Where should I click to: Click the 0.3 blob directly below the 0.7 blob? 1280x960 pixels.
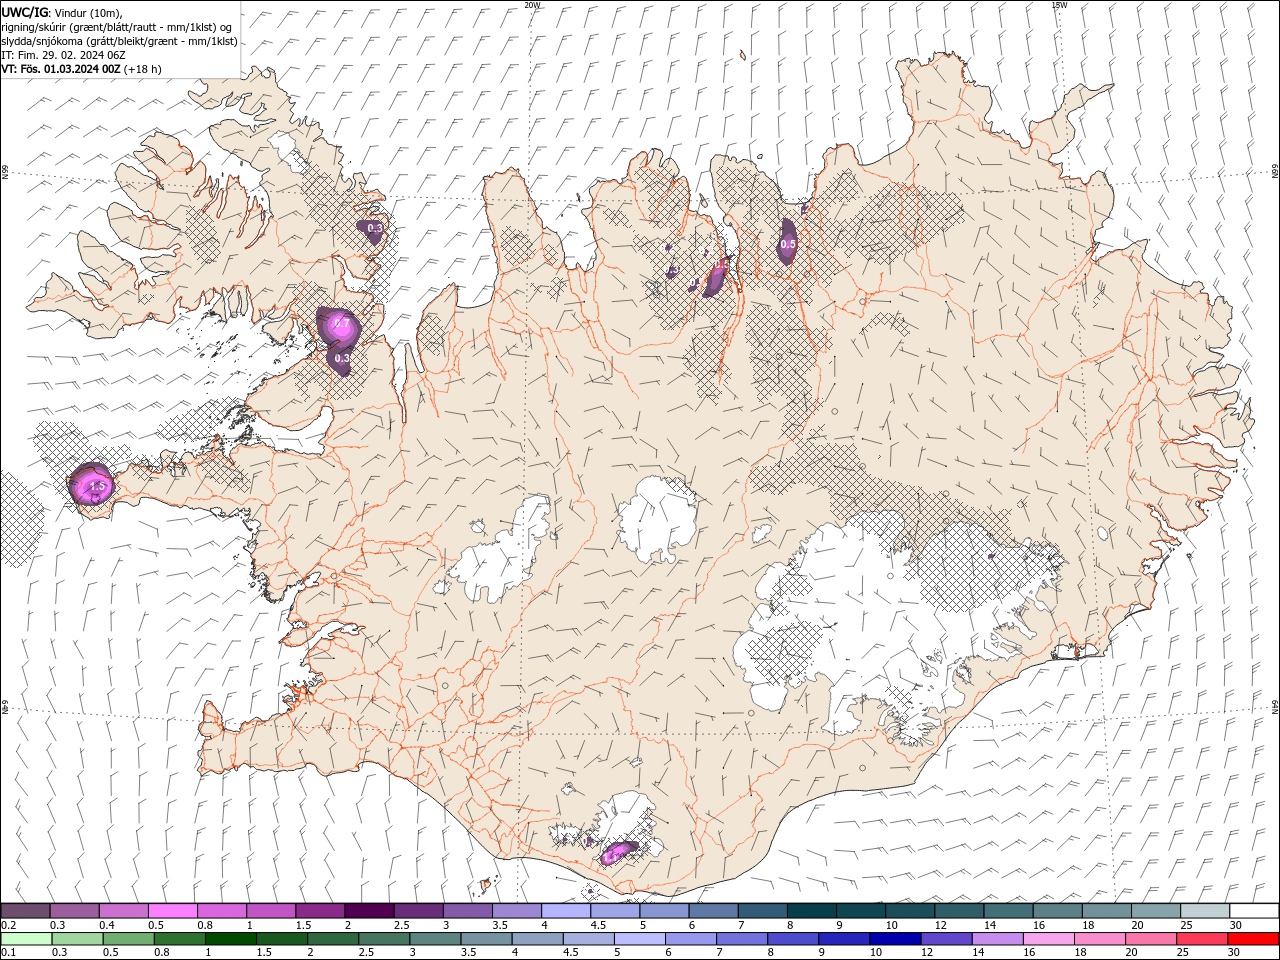(x=341, y=359)
